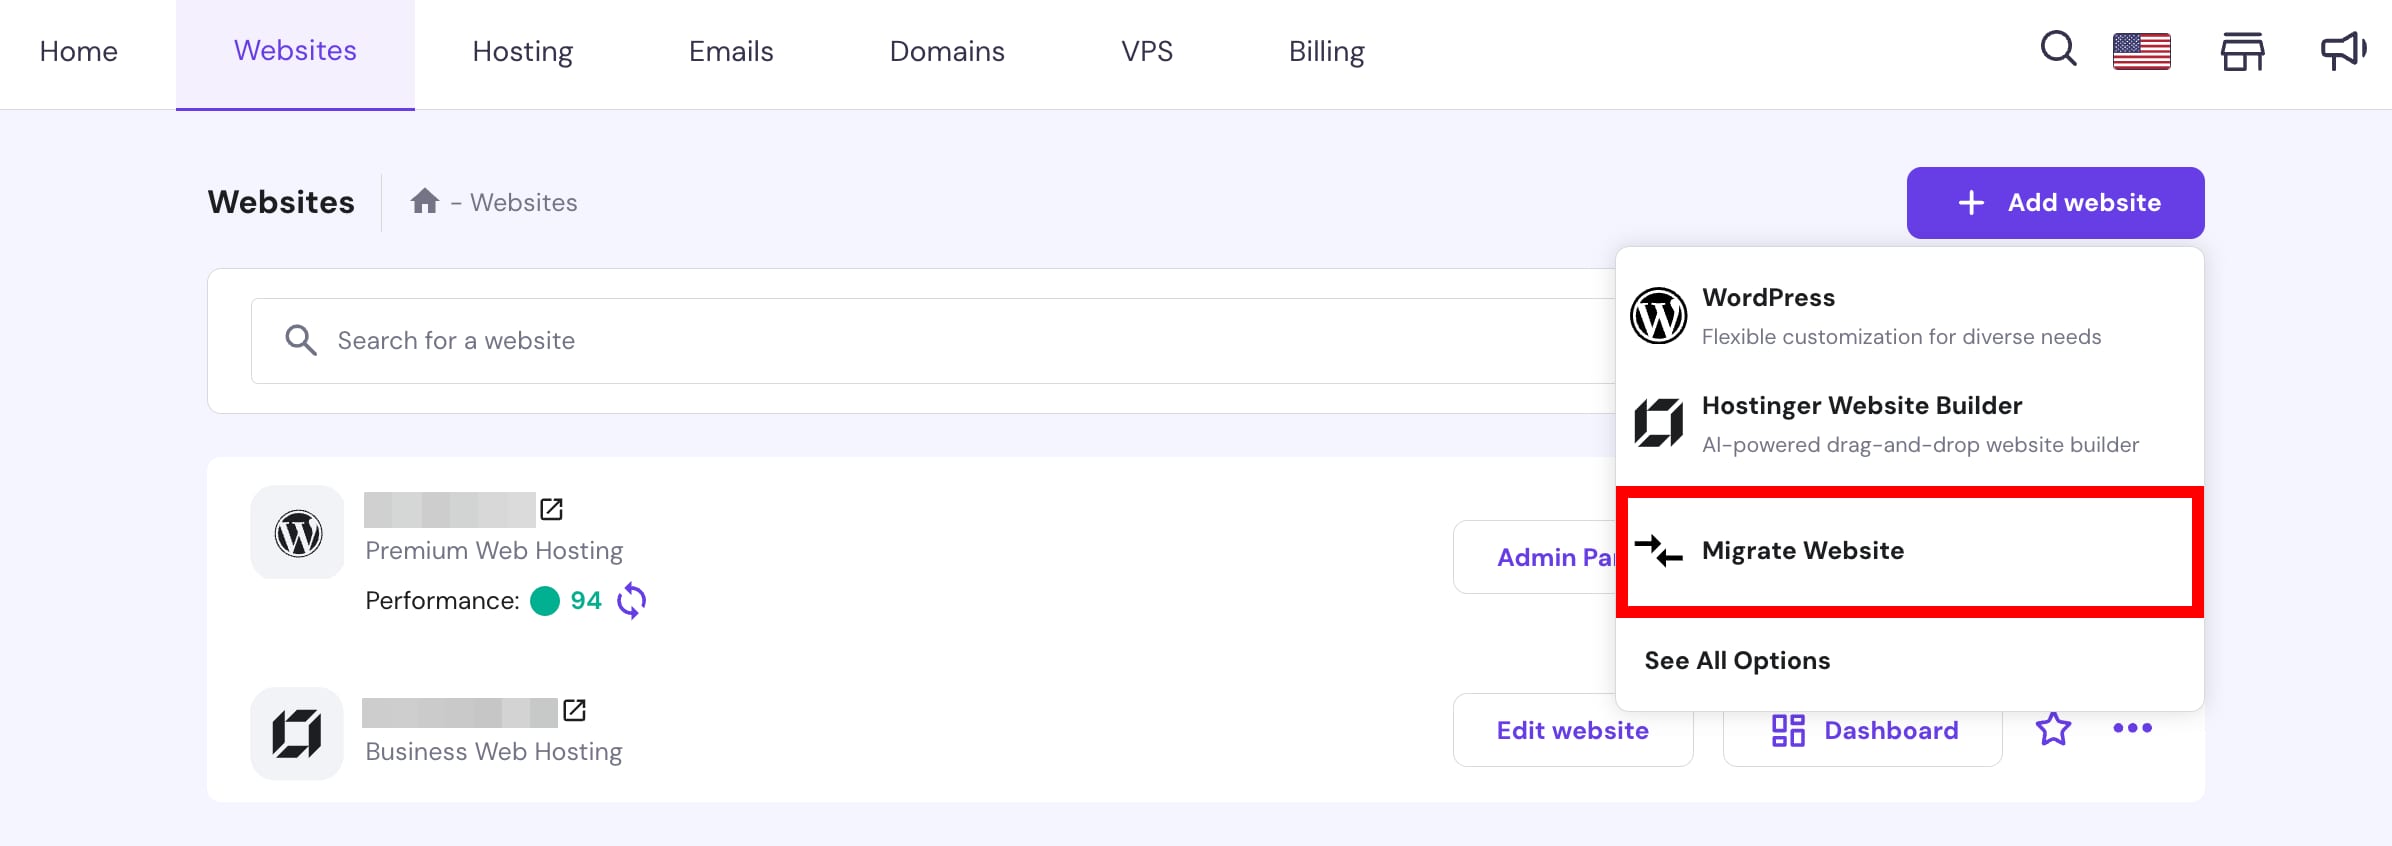Screen dimensions: 2392x846
Task: Toggle the favorite star for Business site
Action: 2052,729
